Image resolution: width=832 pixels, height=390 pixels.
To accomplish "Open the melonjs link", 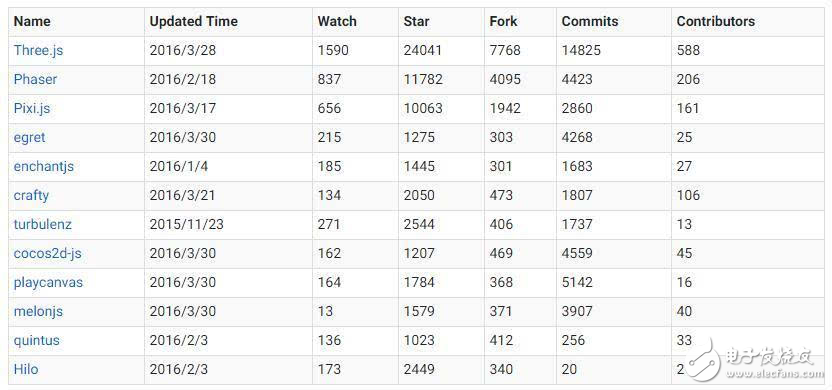I will tap(38, 311).
